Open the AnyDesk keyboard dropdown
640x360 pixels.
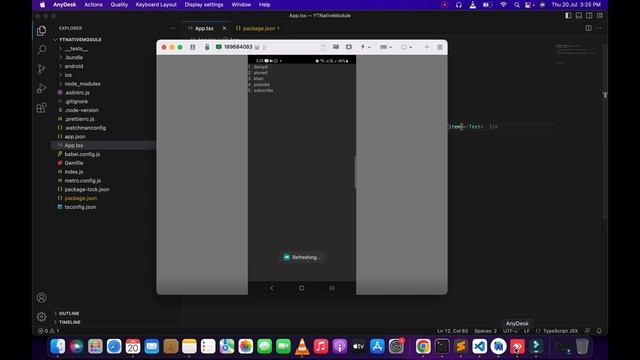pyautogui.click(x=386, y=47)
